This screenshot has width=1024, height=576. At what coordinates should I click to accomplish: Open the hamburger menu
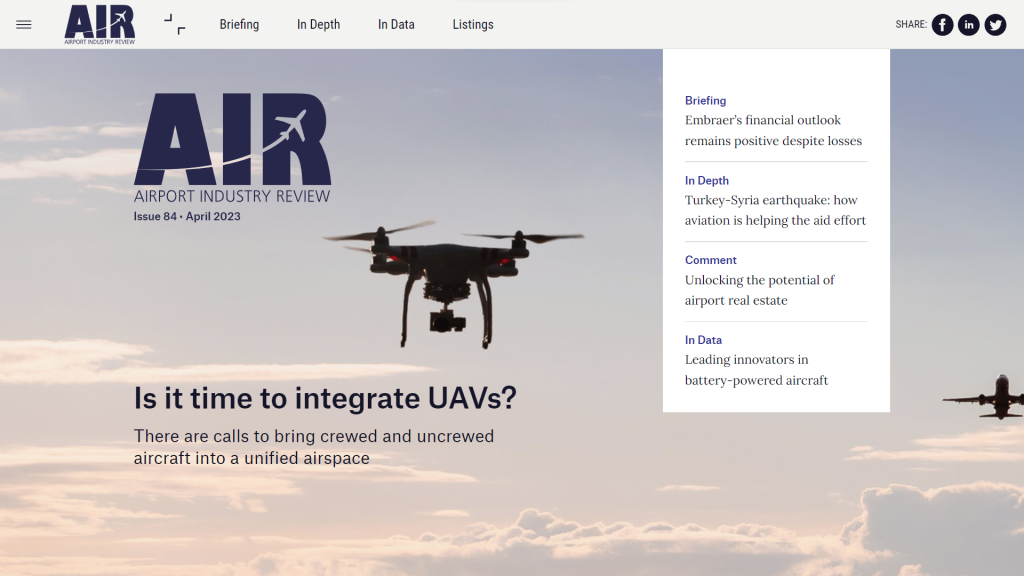tap(24, 25)
